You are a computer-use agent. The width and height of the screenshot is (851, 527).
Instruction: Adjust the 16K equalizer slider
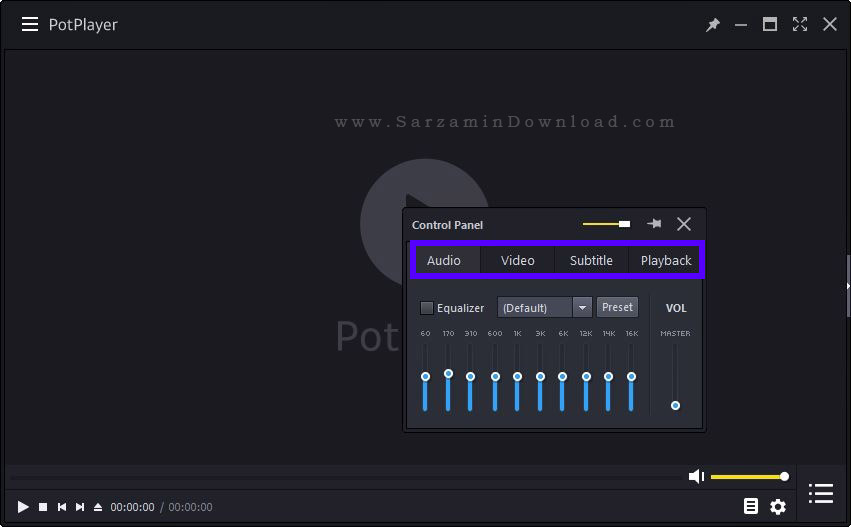tap(631, 377)
